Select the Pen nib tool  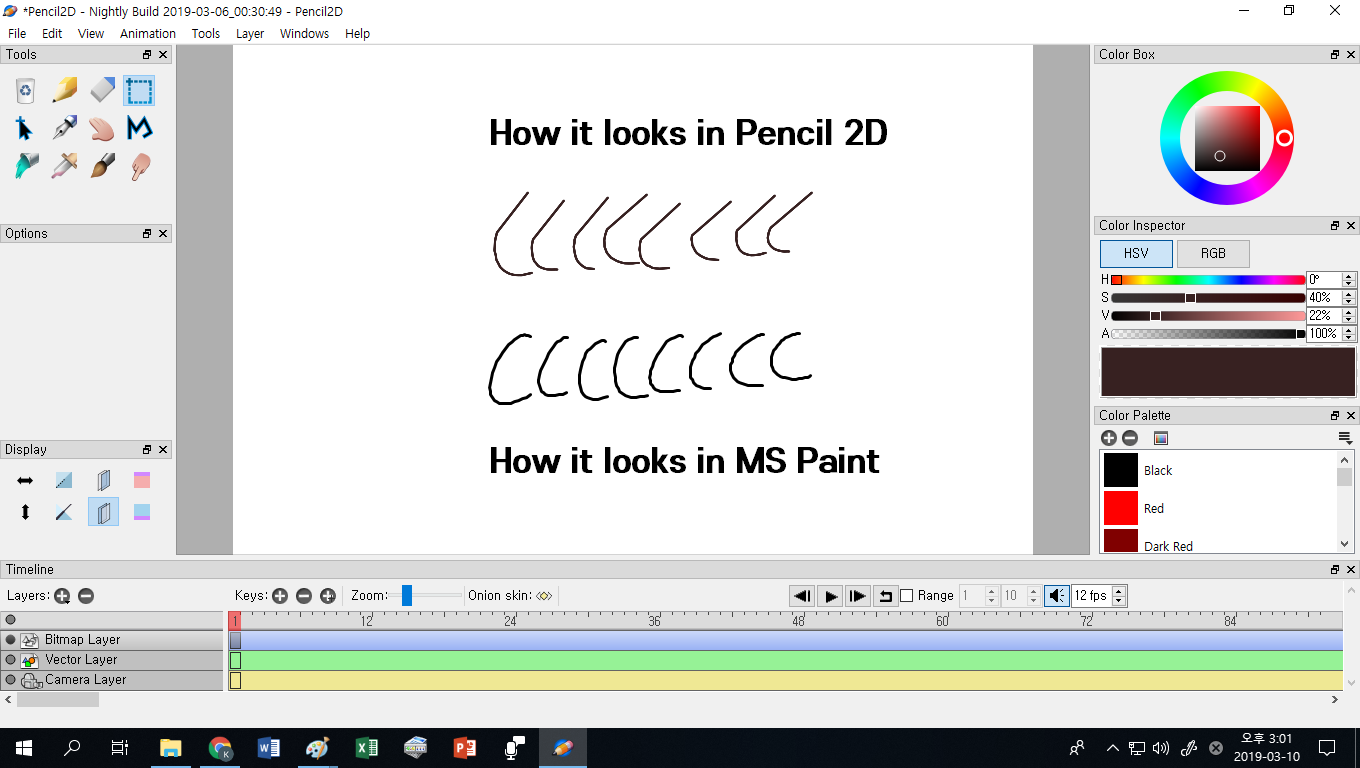click(64, 128)
